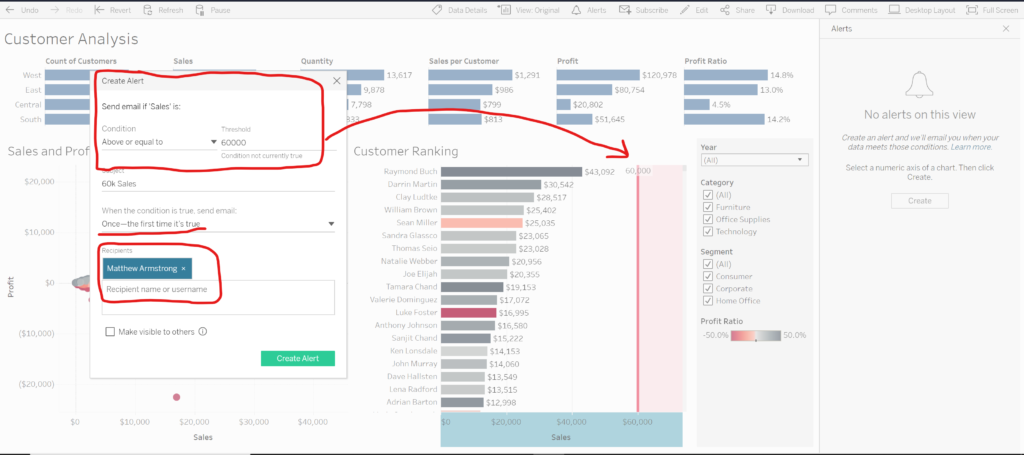Image resolution: width=1024 pixels, height=455 pixels.
Task: Open the View: Original menu icon
Action: point(504,10)
